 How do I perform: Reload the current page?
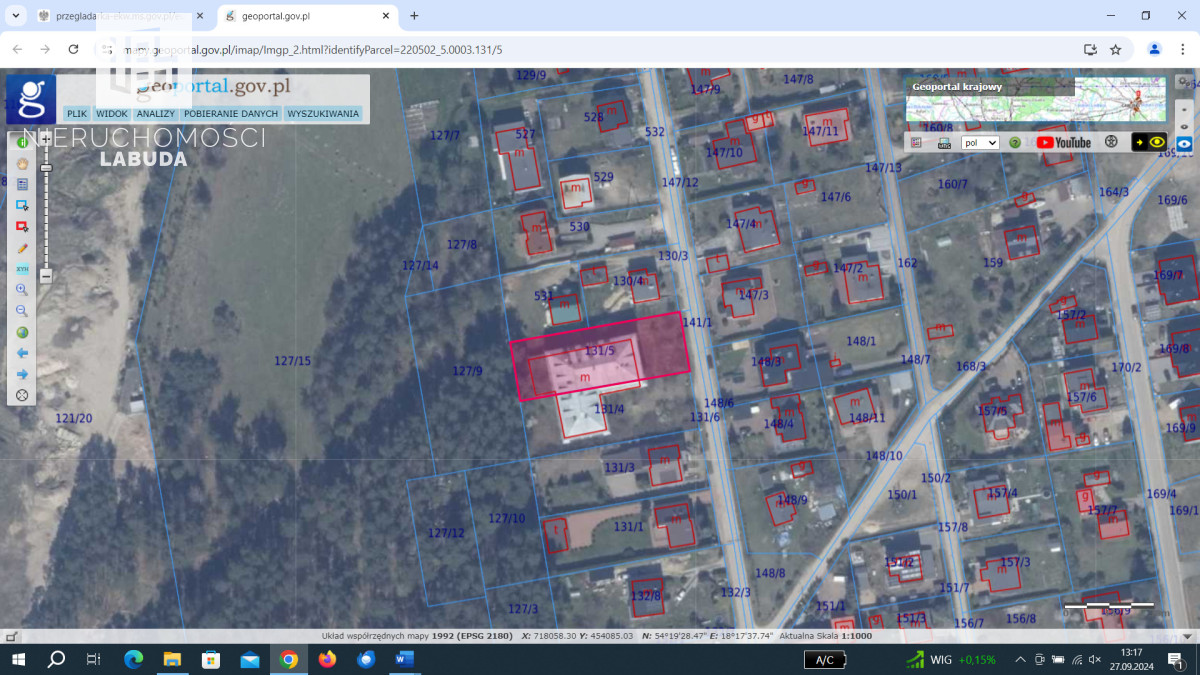[73, 49]
